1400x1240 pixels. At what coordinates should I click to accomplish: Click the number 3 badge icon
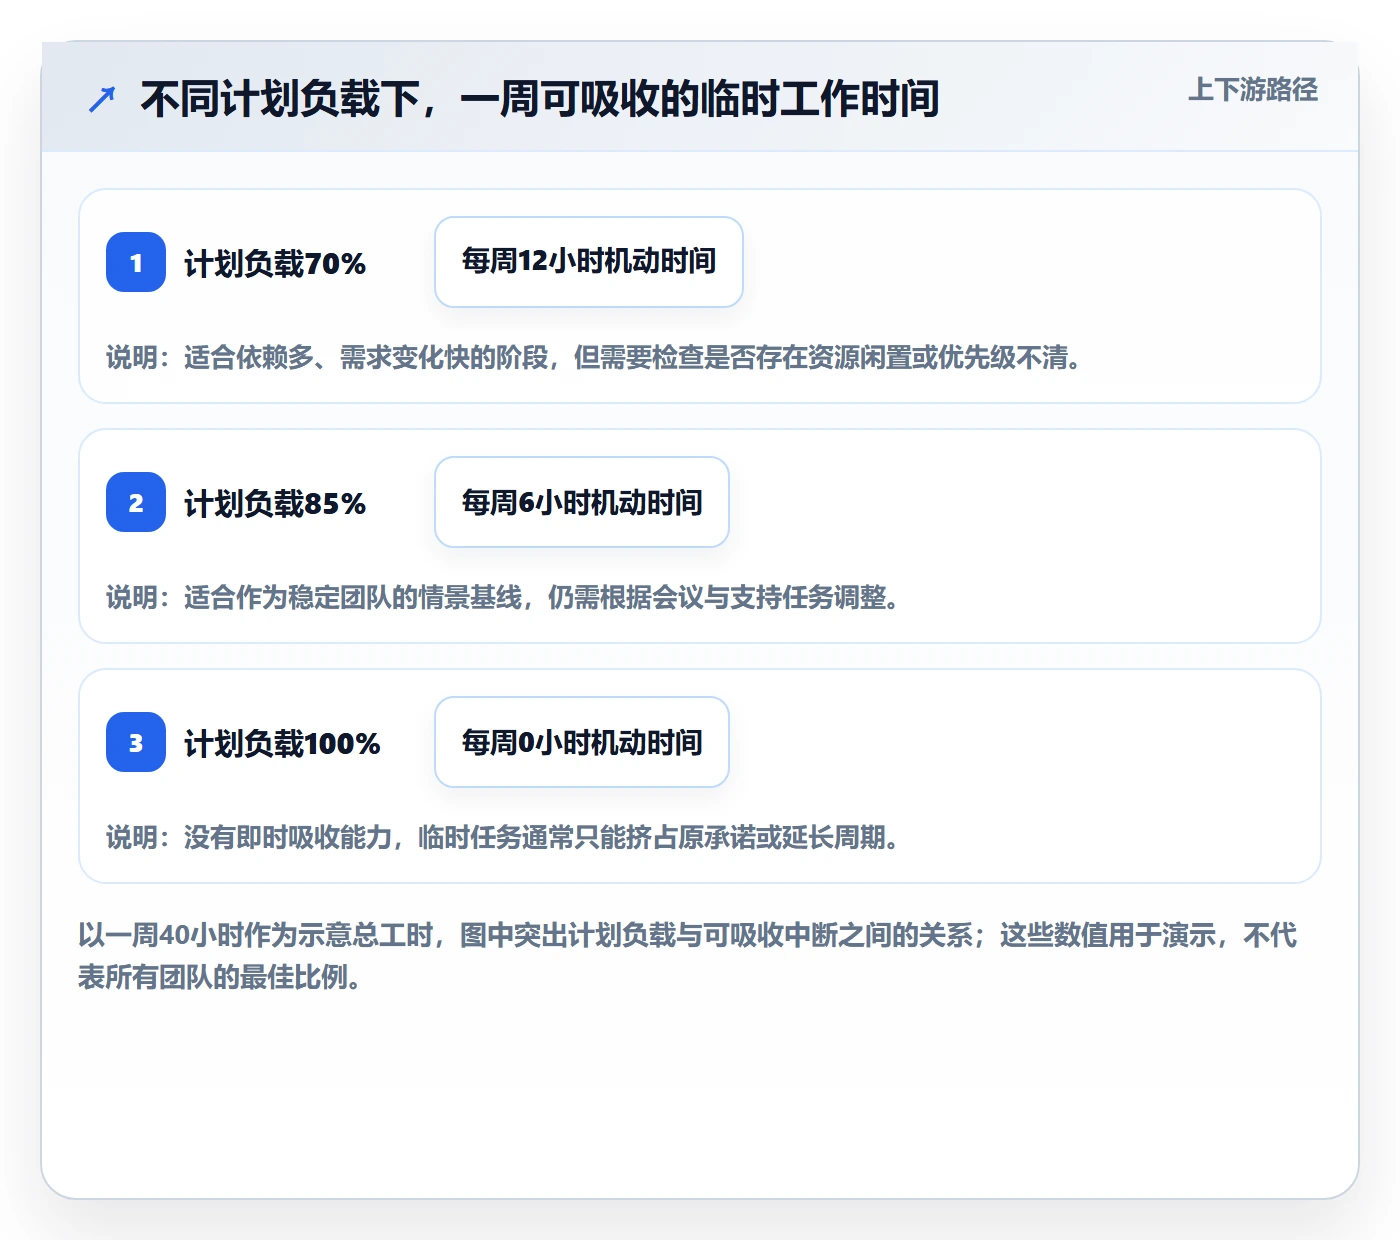click(x=136, y=742)
